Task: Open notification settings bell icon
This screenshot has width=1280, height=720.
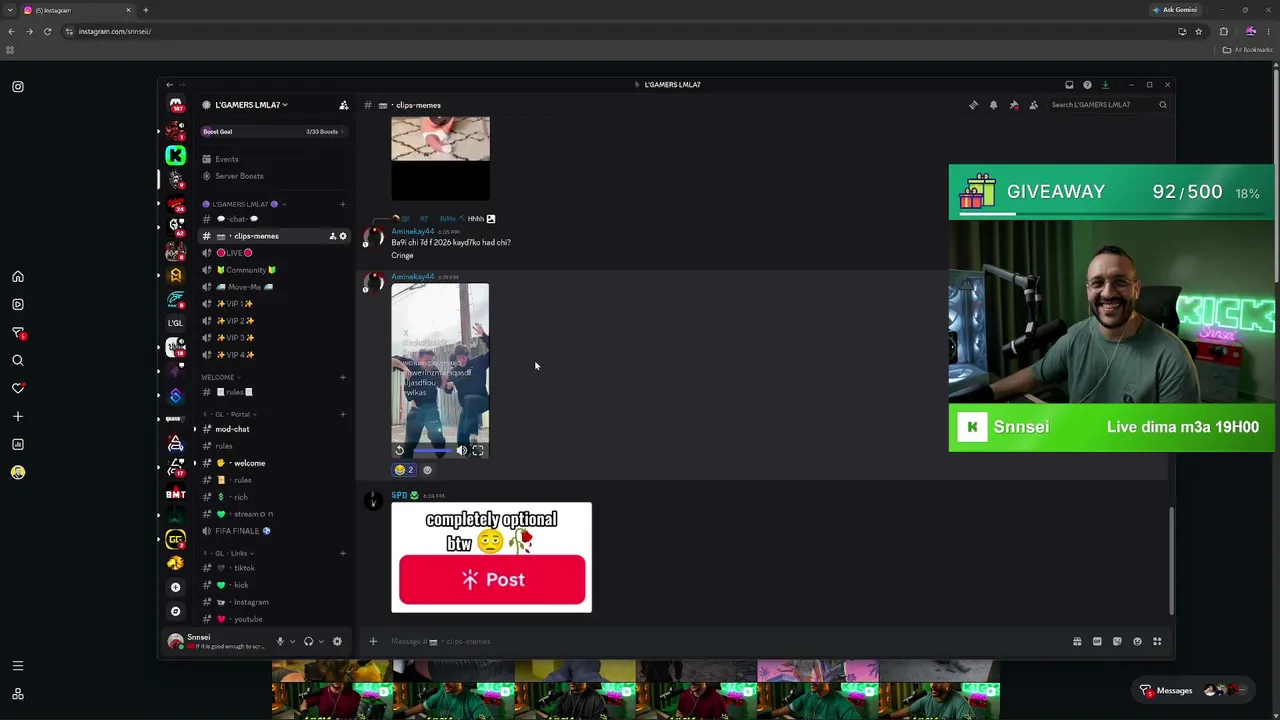Action: tap(993, 105)
